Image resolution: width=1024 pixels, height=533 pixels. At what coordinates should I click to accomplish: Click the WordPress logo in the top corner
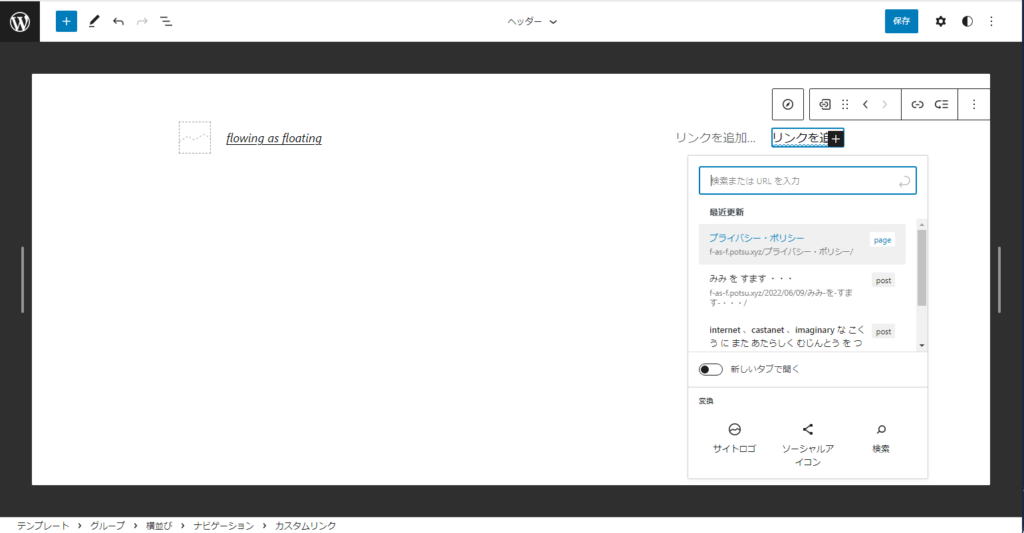pyautogui.click(x=20, y=21)
